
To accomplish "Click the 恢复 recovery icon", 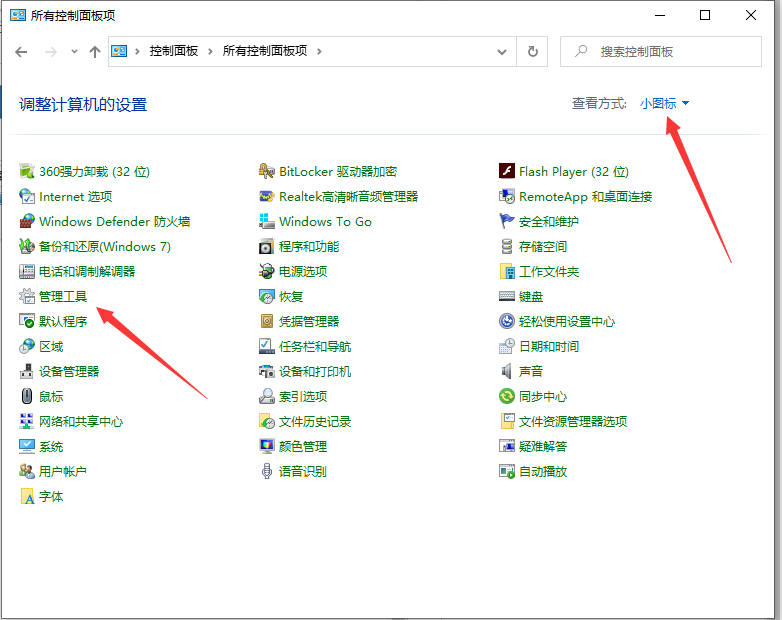I will [267, 296].
